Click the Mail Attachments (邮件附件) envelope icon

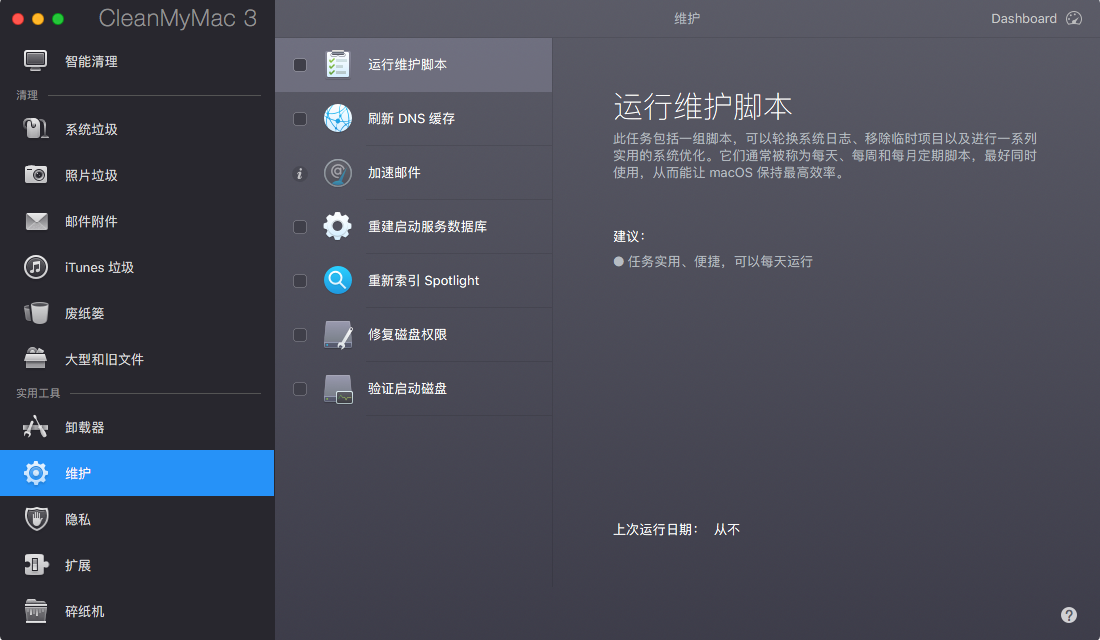pos(36,221)
